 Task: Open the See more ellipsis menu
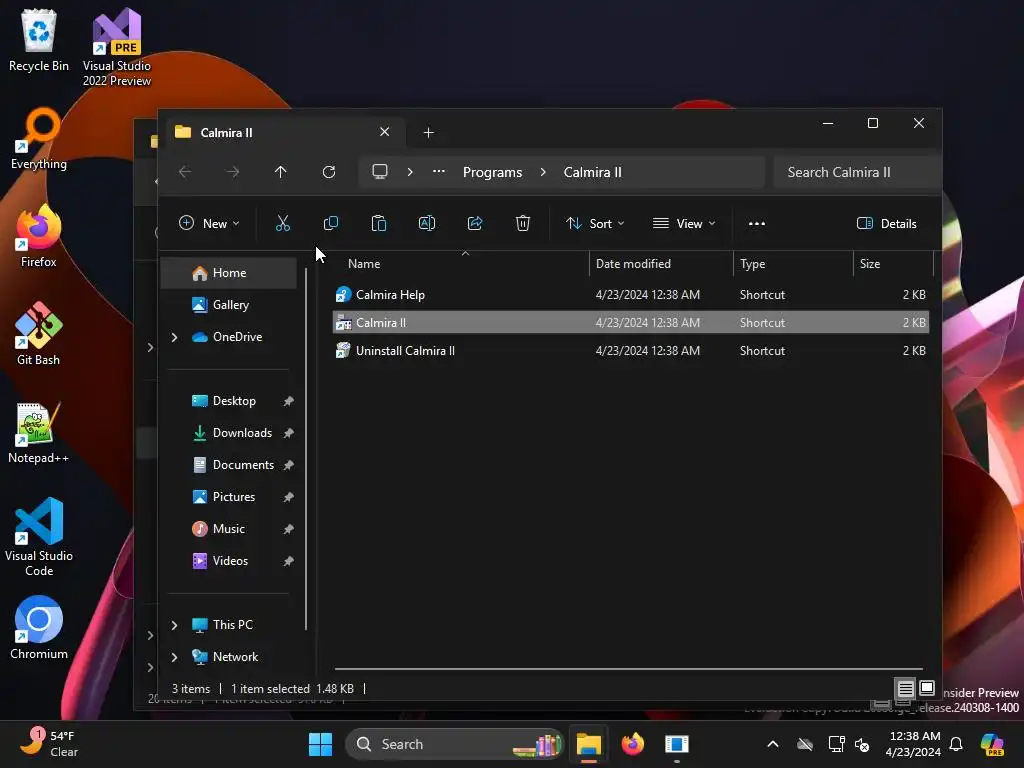click(x=756, y=223)
